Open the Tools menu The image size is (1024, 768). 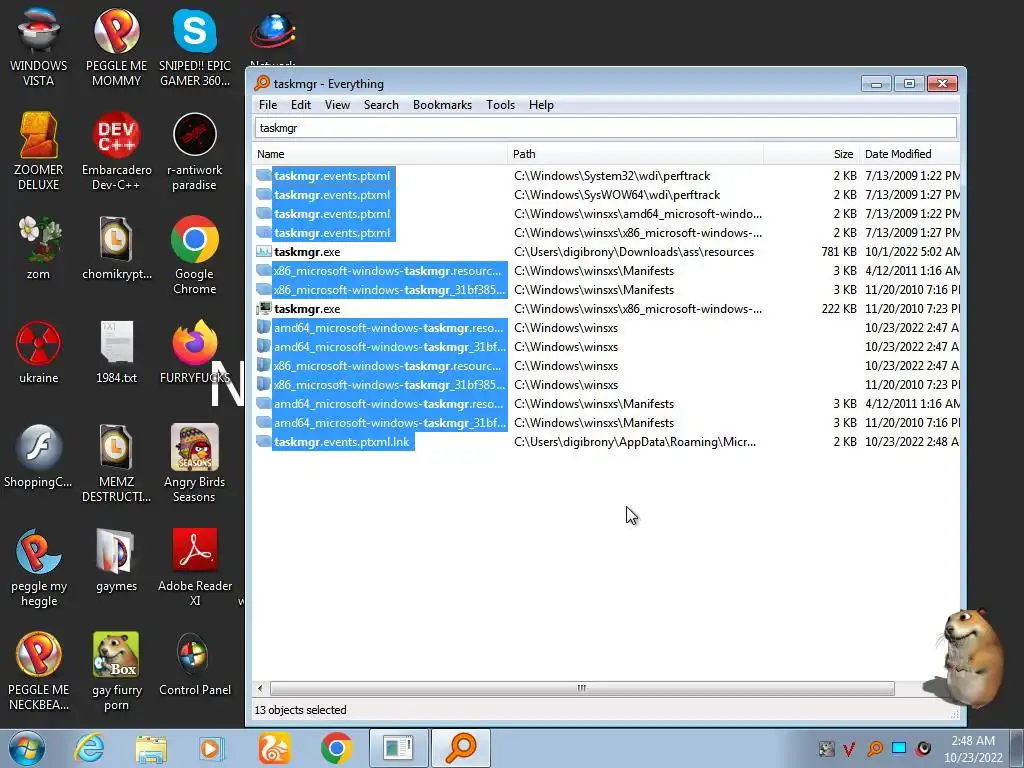[x=500, y=105]
